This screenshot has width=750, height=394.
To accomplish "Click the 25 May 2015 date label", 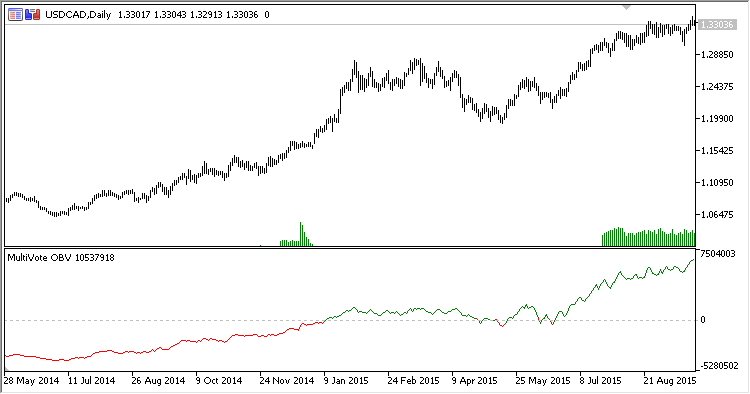I will (543, 381).
